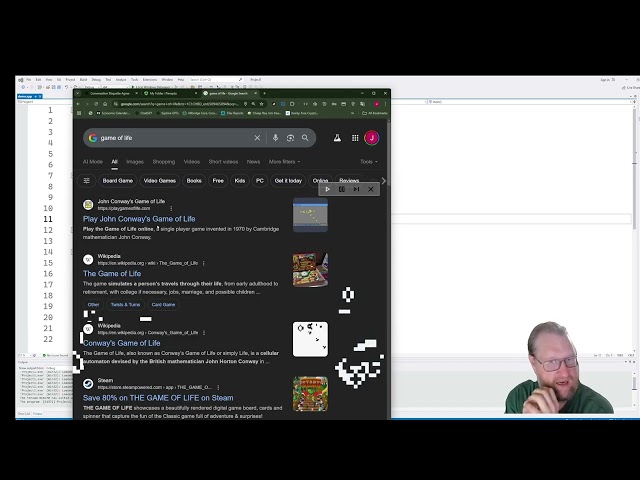Viewport: 640px width, 480px height.
Task: Open the Conway's Game of Life result thumbnail
Action: pyautogui.click(x=310, y=339)
